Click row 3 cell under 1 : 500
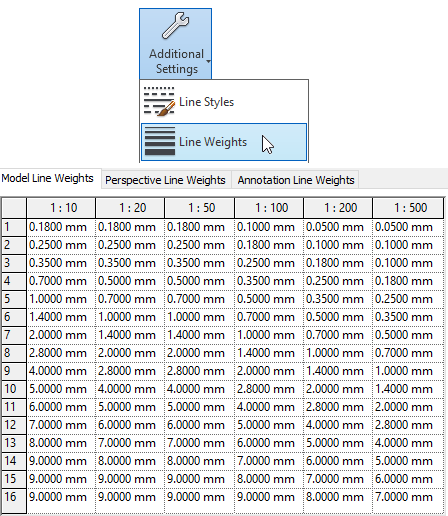Viewport: 448px width, 516px height. 408,263
